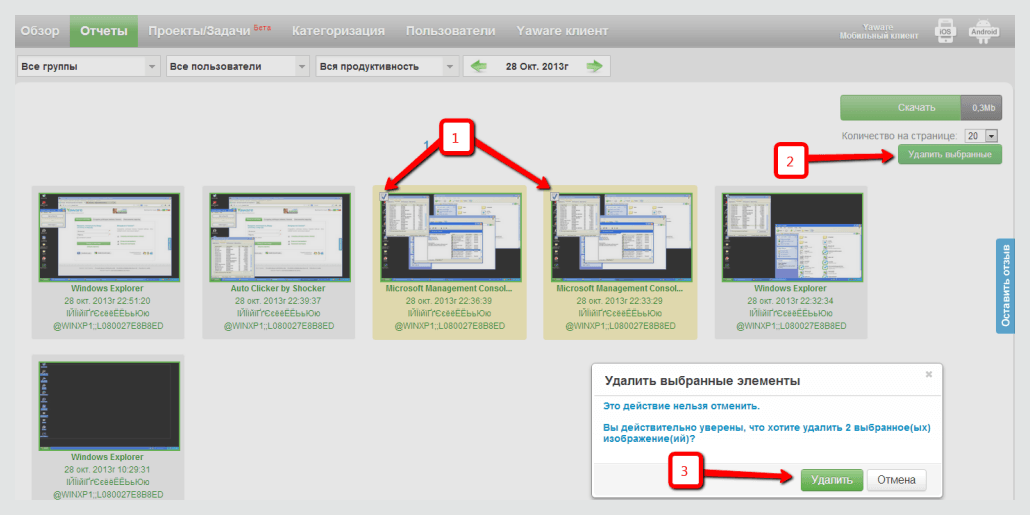The image size is (1030, 515).
Task: Uncheck the 22:36:39 Microsoft Management Console screenshot
Action: coord(384,196)
